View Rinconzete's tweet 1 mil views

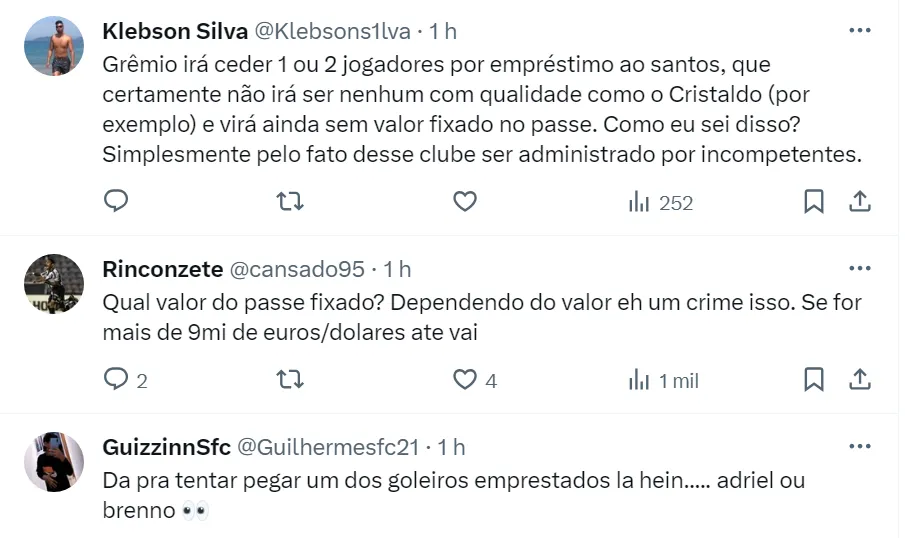pyautogui.click(x=662, y=380)
